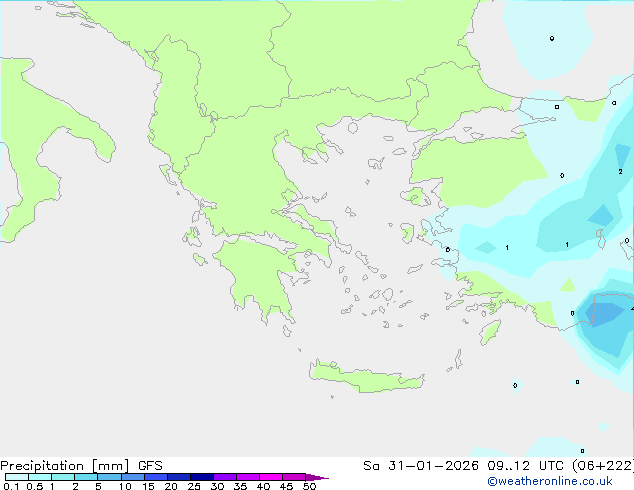634x490 pixels.
Task: Click the legend label '0.5'
Action: 35,486
